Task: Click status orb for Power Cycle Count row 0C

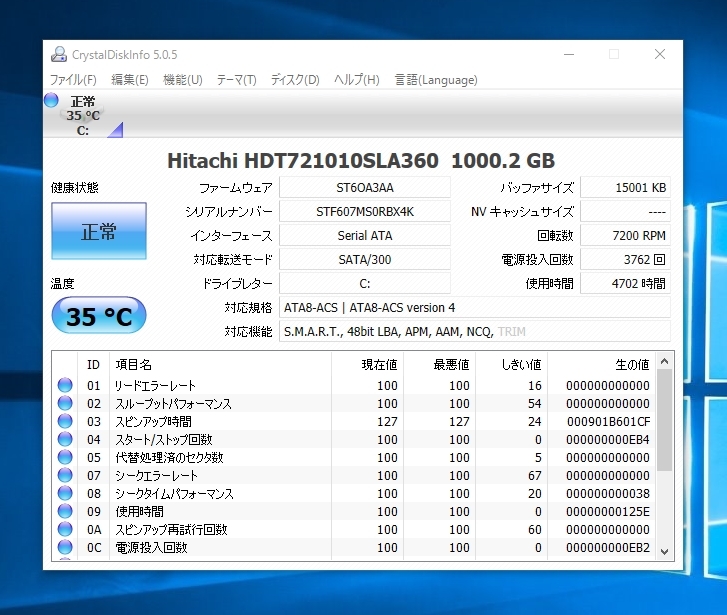Action: point(65,548)
